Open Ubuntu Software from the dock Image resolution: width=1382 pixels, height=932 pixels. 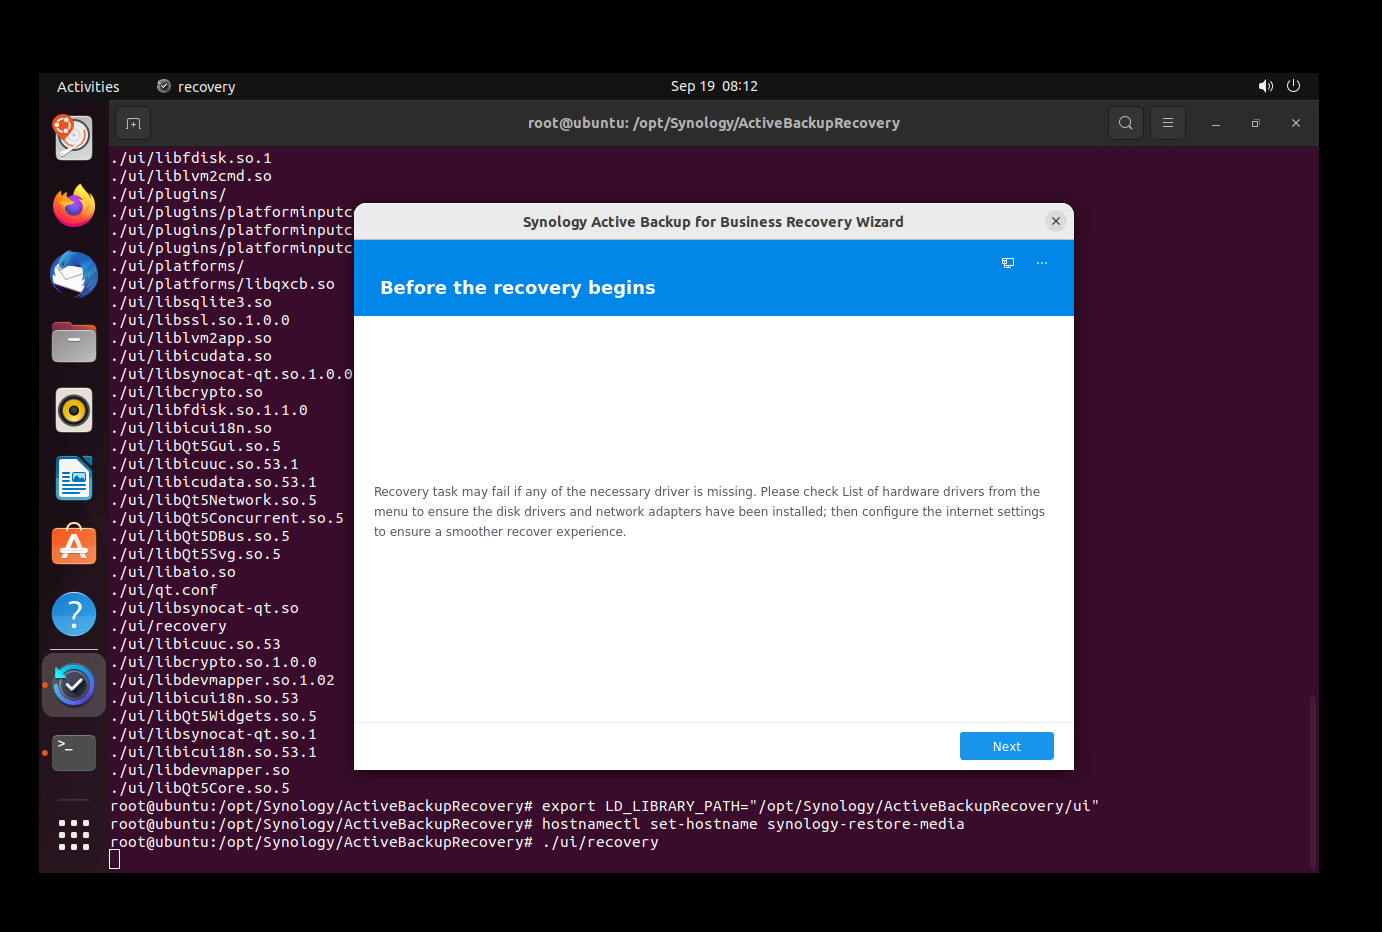[74, 546]
